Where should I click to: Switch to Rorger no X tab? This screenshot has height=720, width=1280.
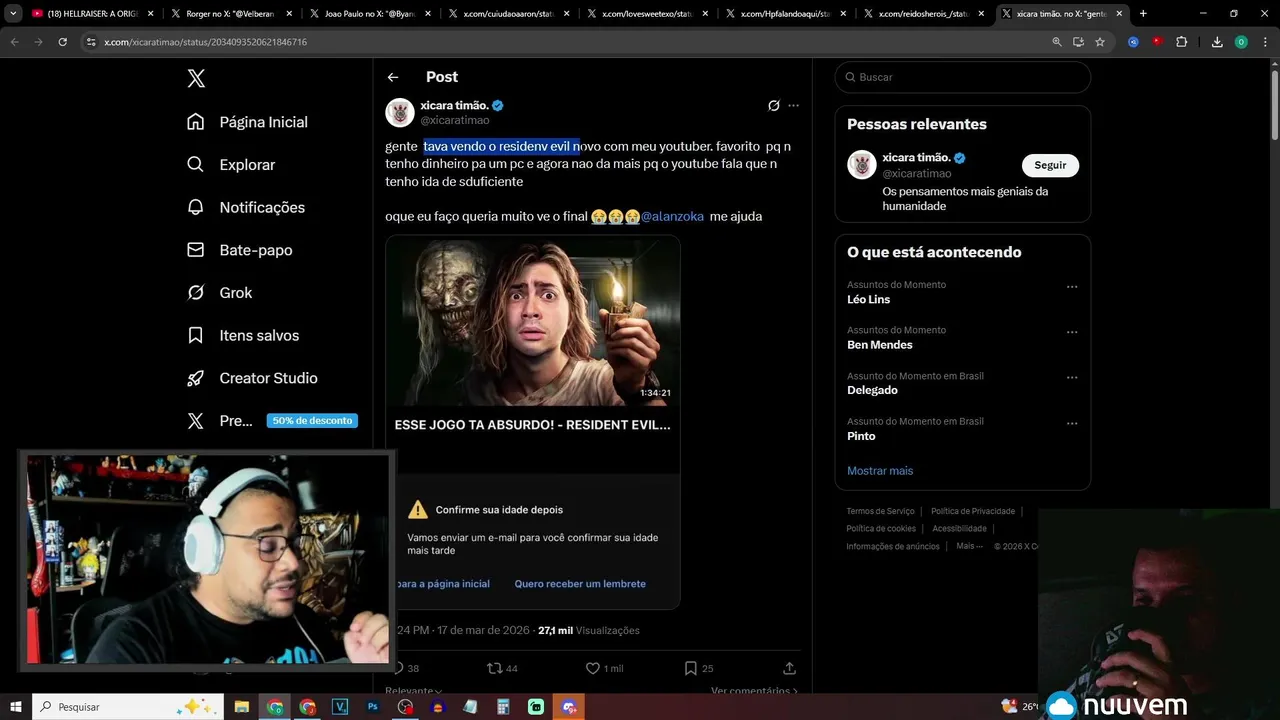point(231,14)
